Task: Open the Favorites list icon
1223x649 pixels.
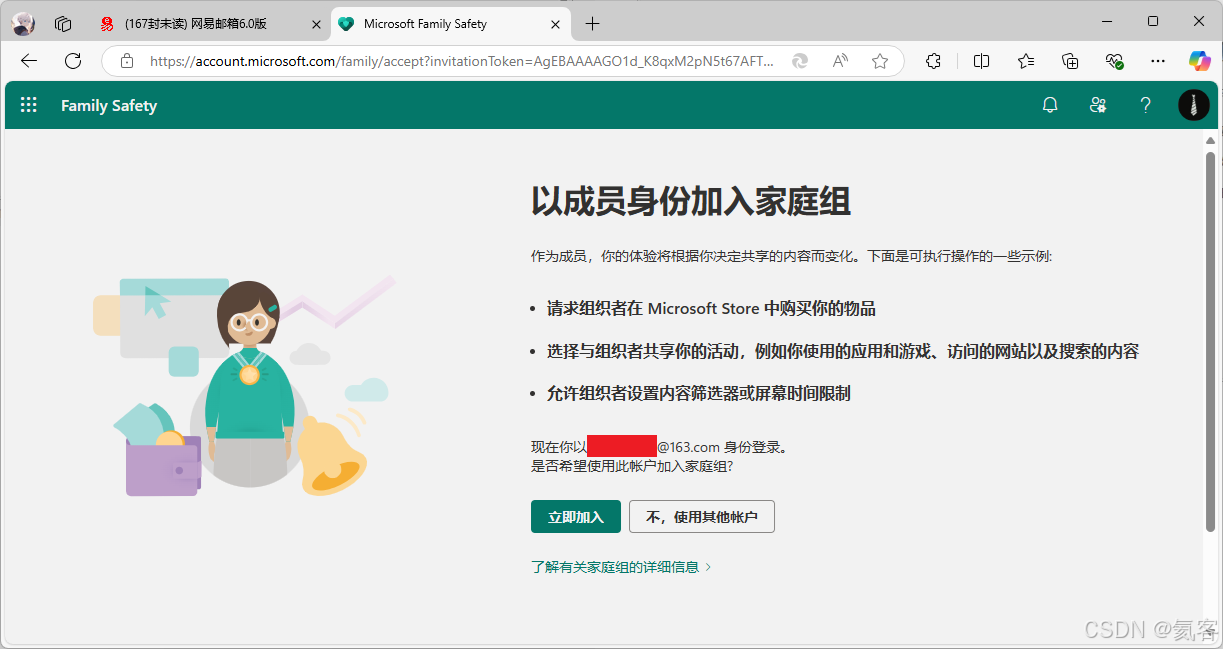Action: tap(1026, 61)
